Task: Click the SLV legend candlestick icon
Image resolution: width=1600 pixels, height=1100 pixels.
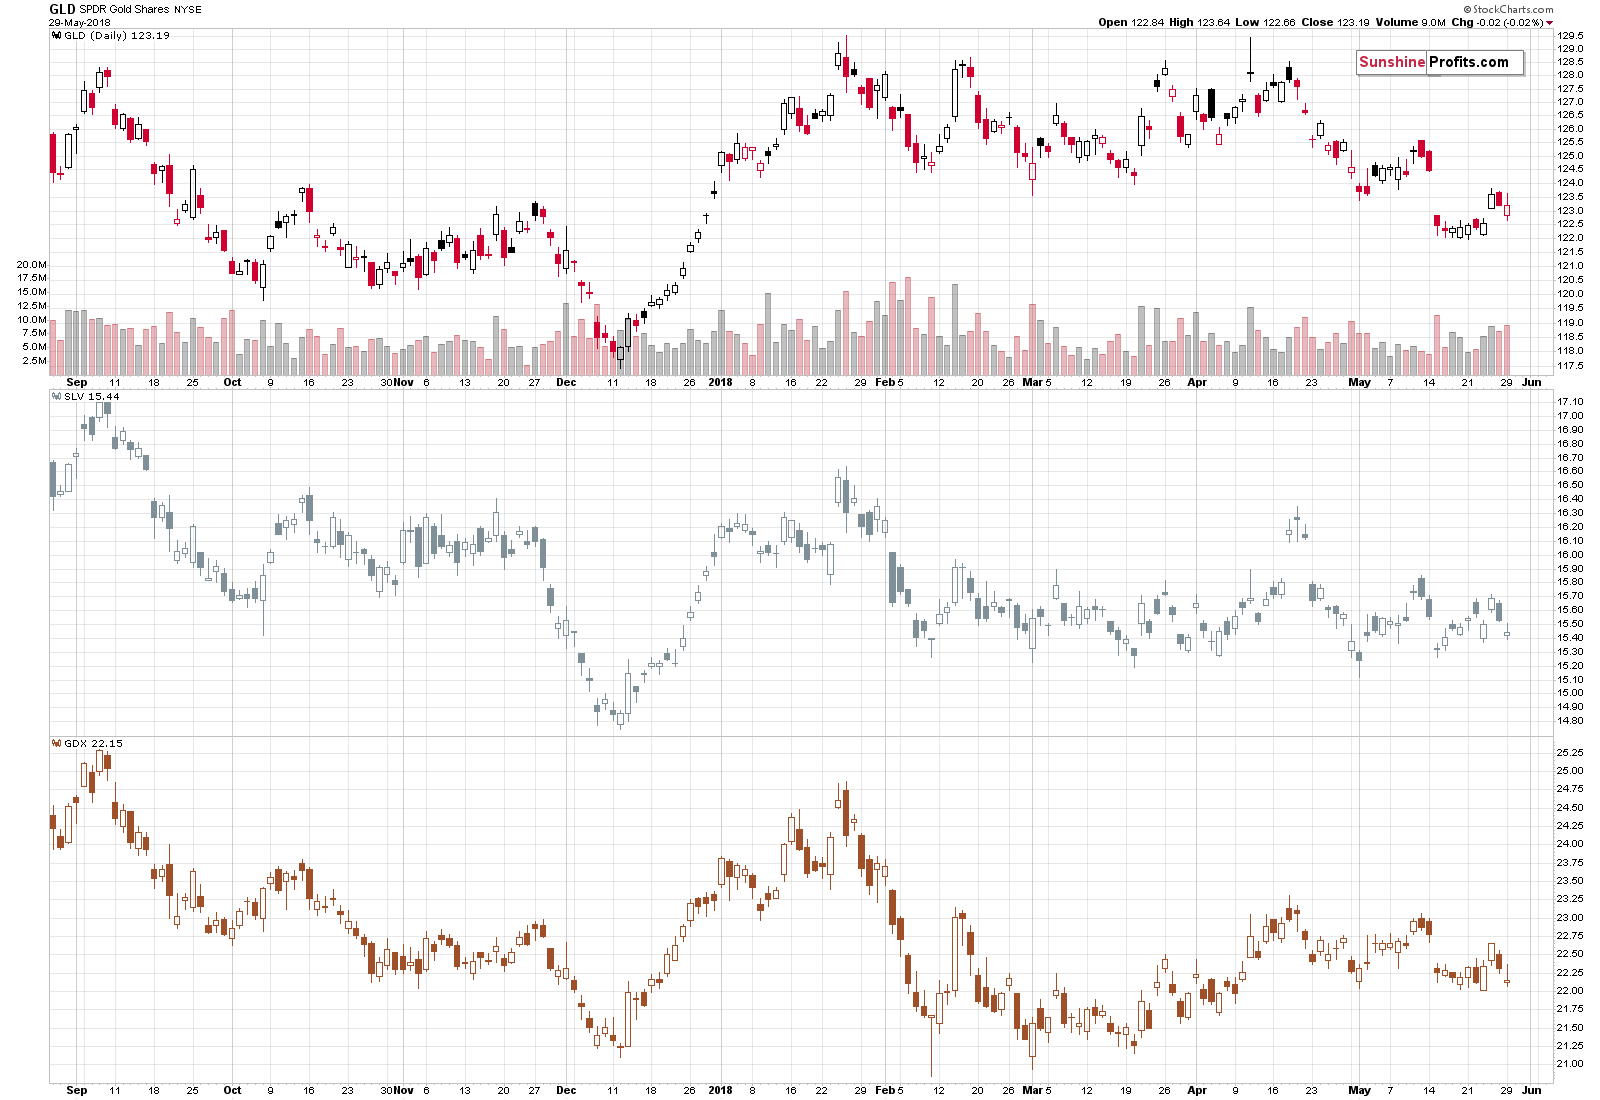Action: coord(57,396)
